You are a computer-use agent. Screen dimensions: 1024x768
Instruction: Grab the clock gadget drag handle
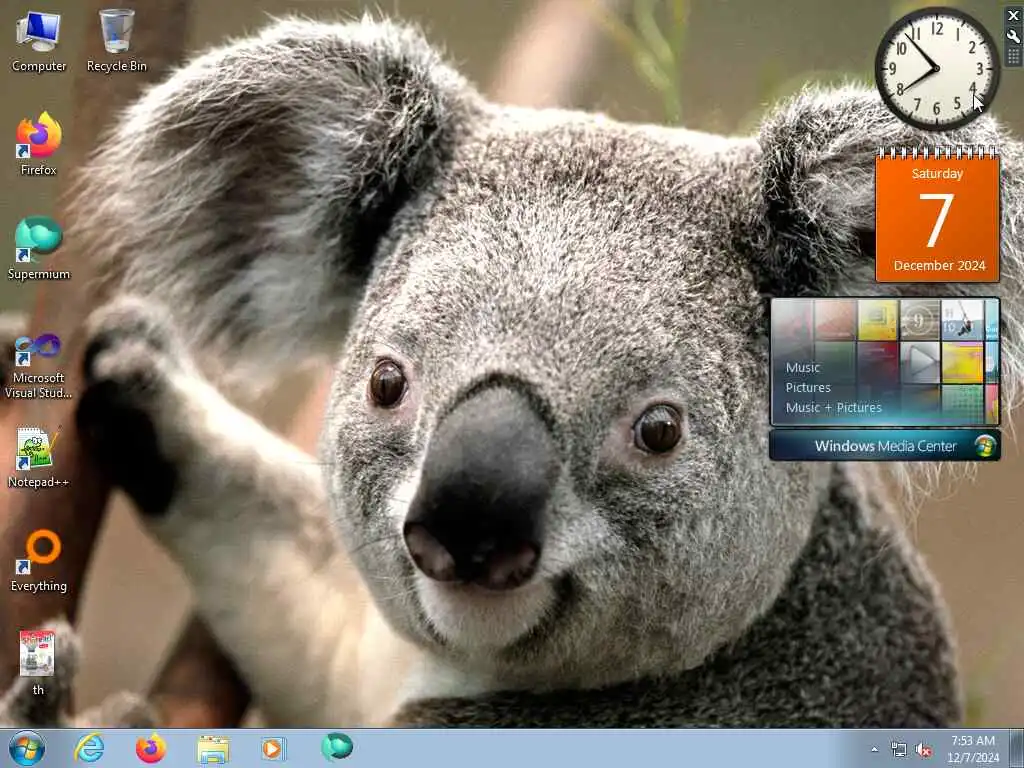[1014, 57]
